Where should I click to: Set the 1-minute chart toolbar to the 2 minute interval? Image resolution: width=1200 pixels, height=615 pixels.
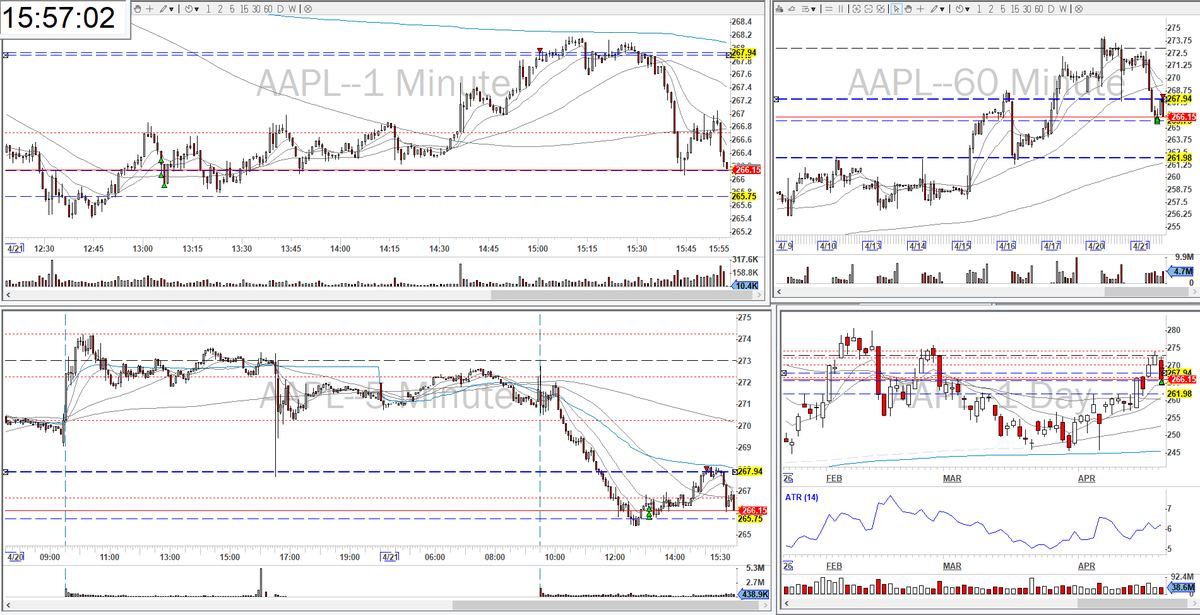(x=220, y=8)
